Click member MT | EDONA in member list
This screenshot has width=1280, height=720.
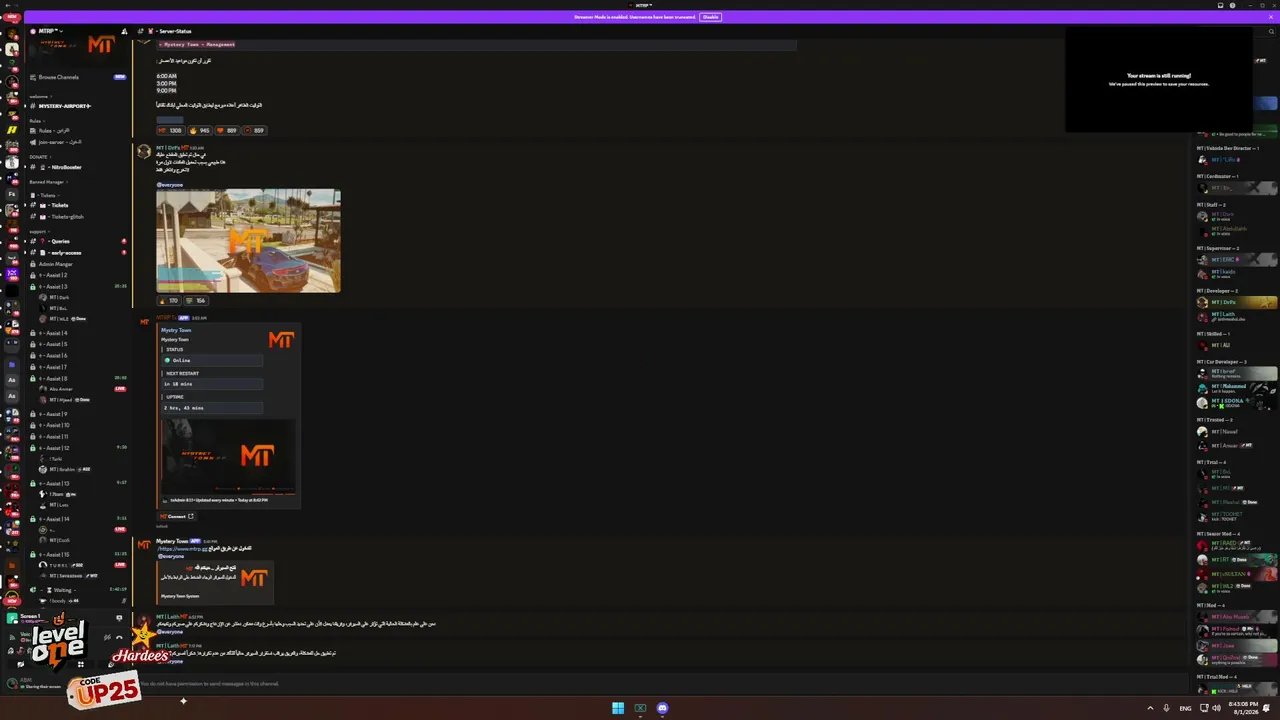[x=1237, y=402]
